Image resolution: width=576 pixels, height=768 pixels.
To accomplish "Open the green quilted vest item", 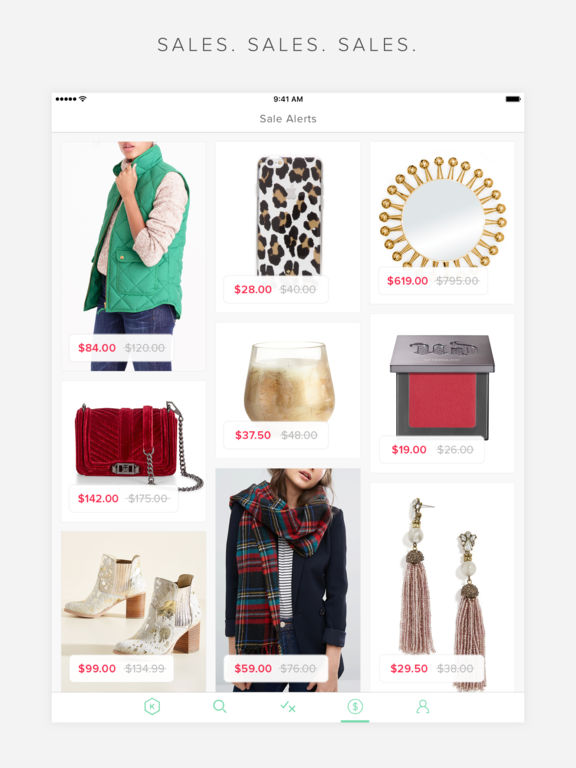I will click(x=133, y=256).
